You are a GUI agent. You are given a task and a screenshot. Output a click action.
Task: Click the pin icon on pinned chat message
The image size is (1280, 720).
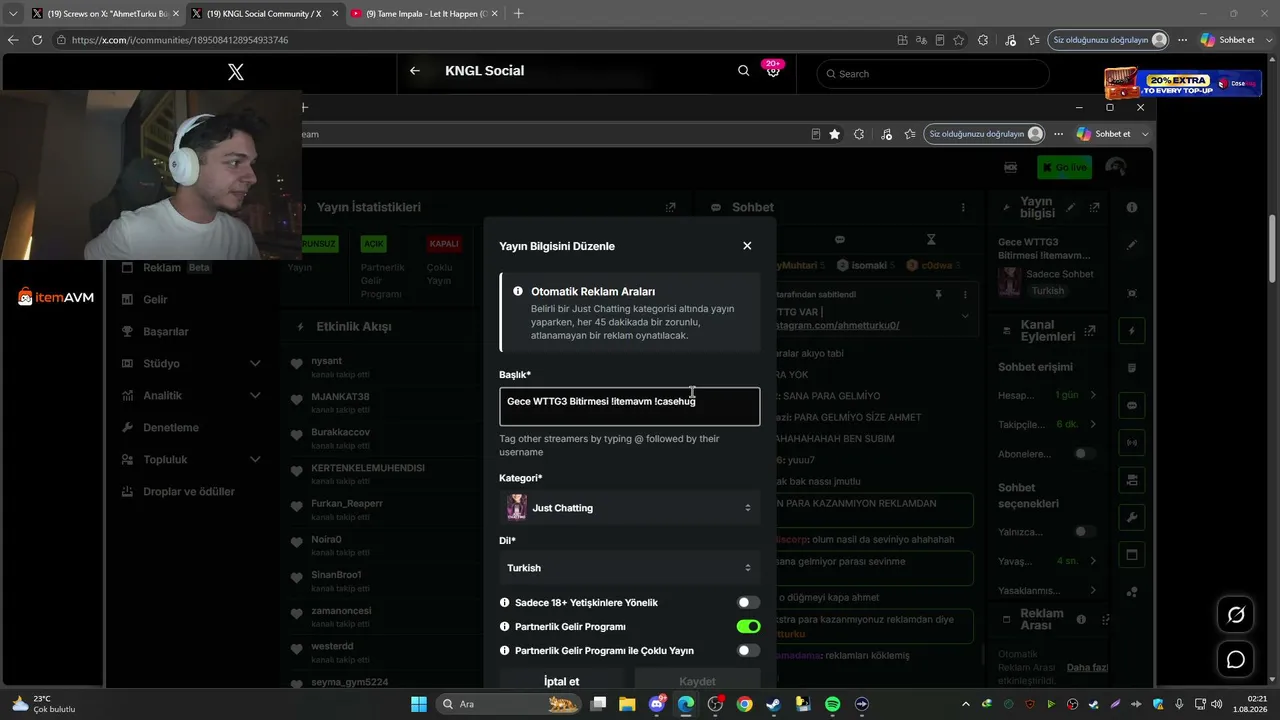pyautogui.click(x=938, y=295)
